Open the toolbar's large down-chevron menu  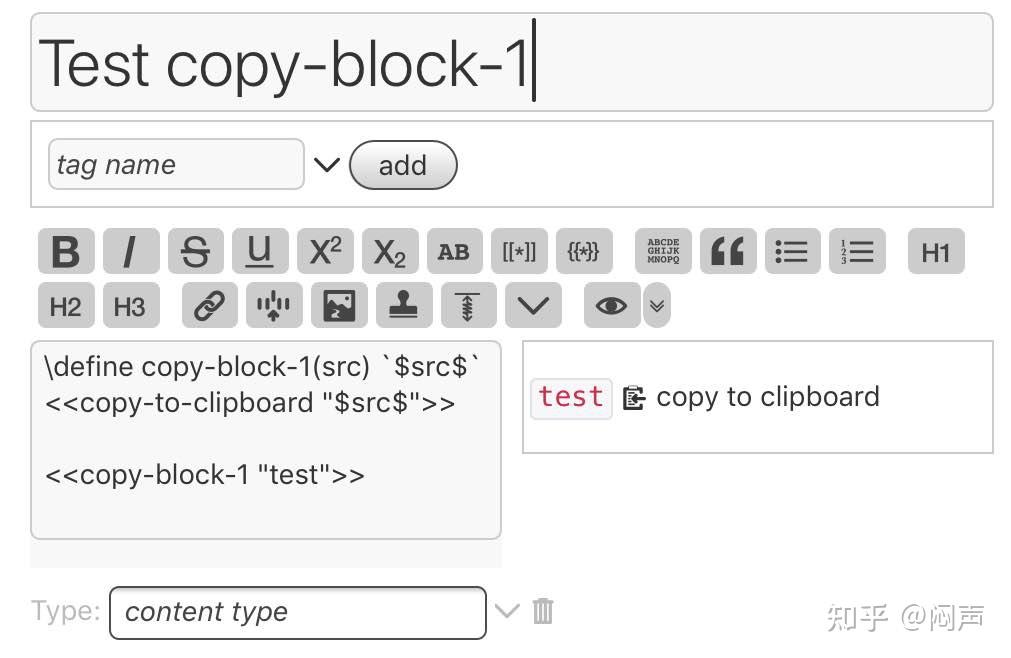533,306
